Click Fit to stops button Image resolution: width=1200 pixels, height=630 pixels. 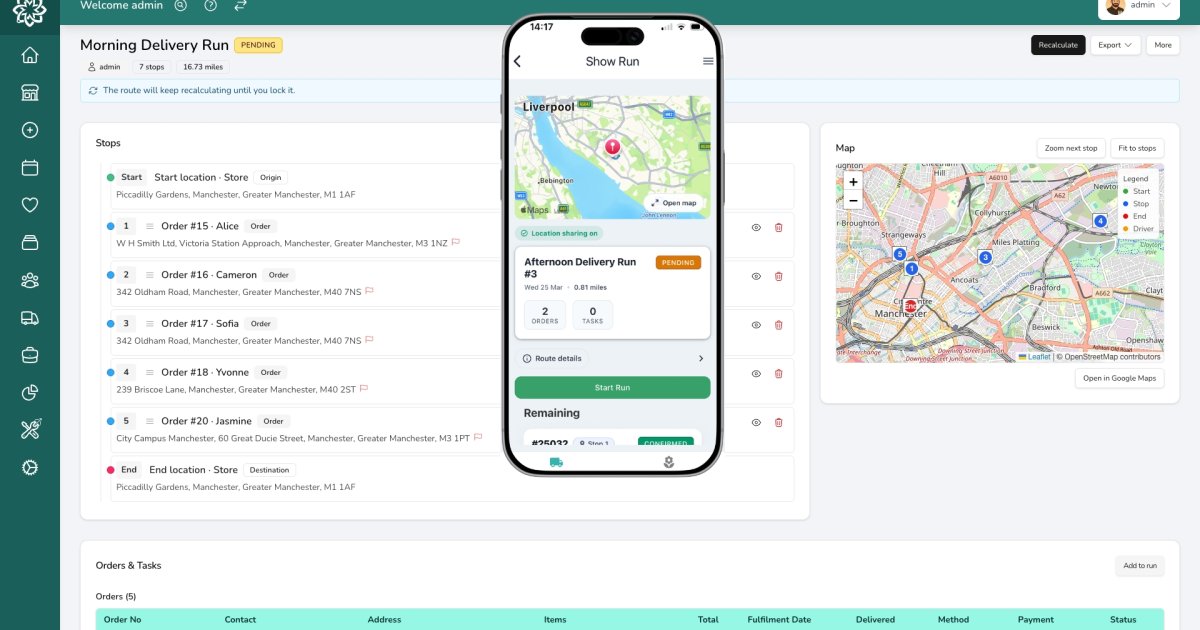[1137, 148]
